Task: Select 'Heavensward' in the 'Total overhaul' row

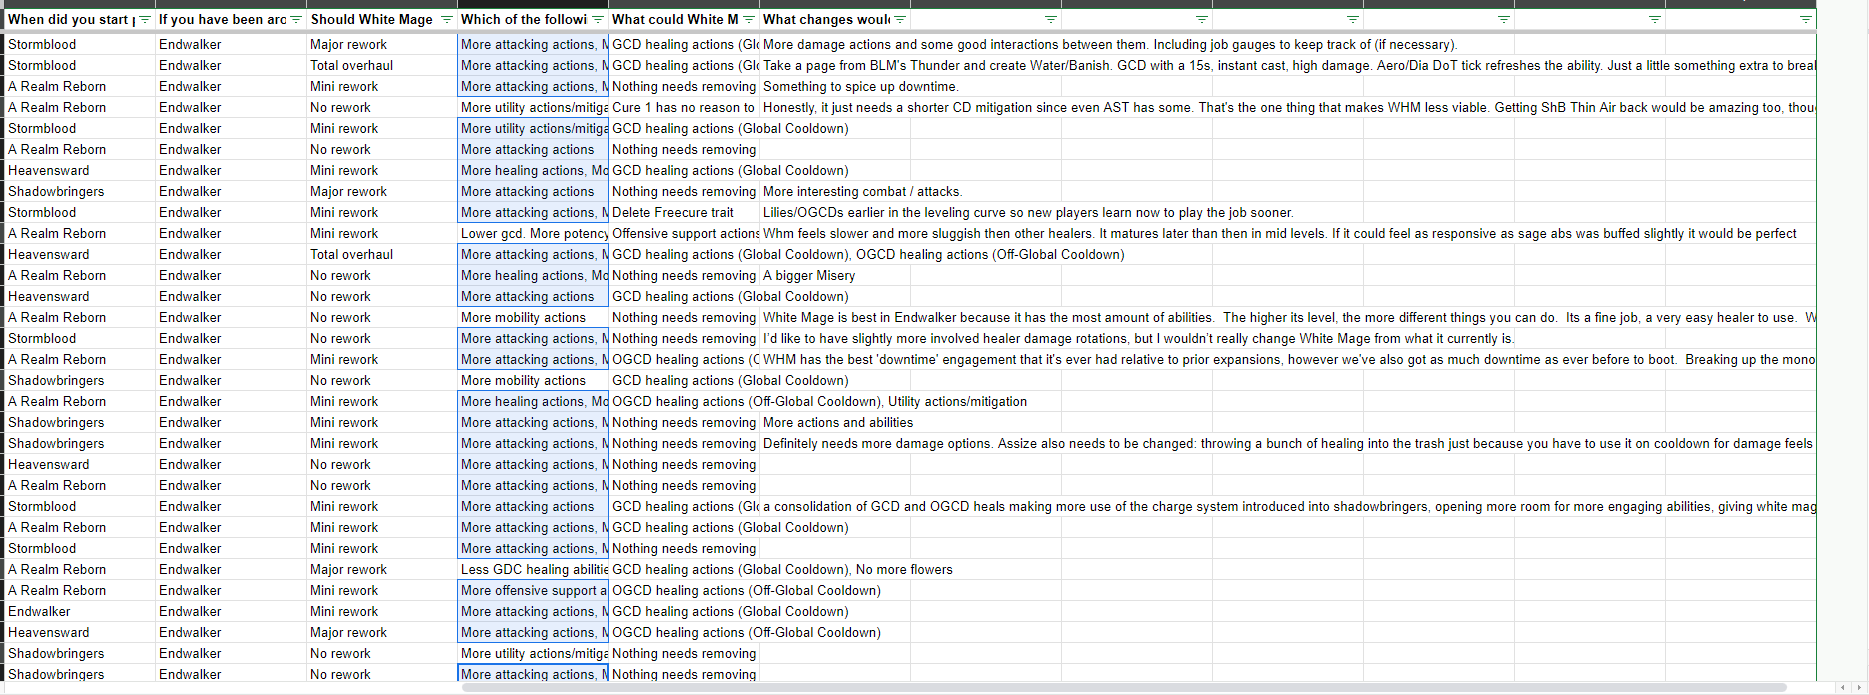Action: (x=80, y=254)
